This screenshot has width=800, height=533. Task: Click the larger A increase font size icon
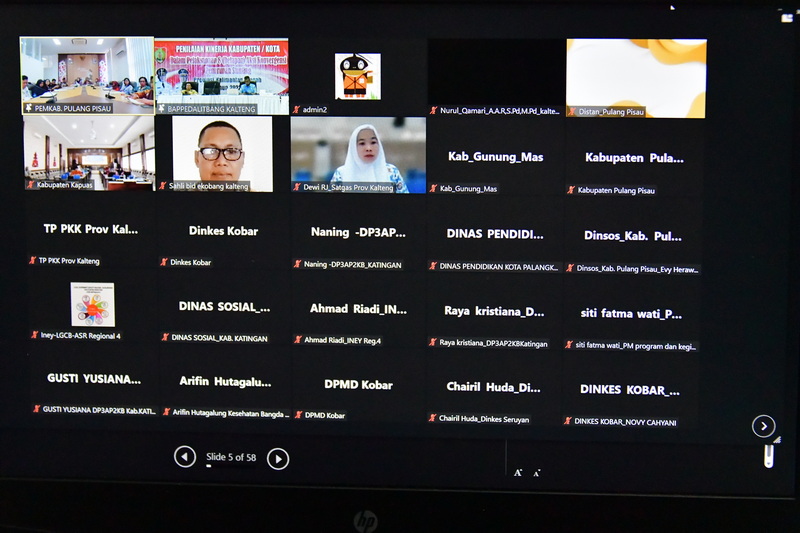tap(518, 473)
